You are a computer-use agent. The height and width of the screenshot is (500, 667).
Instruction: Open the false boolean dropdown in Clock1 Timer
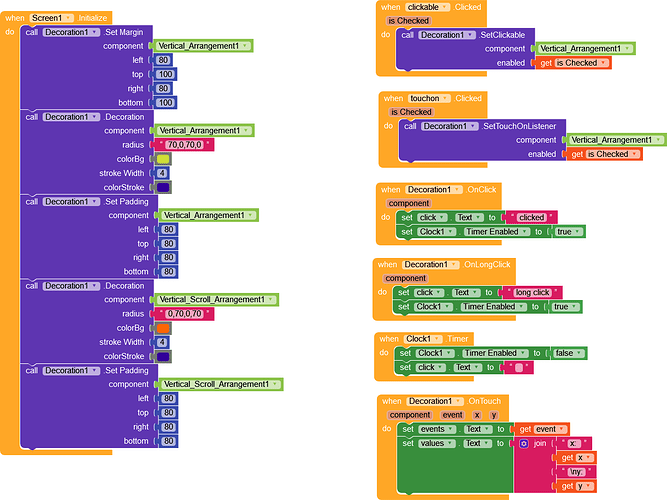568,353
